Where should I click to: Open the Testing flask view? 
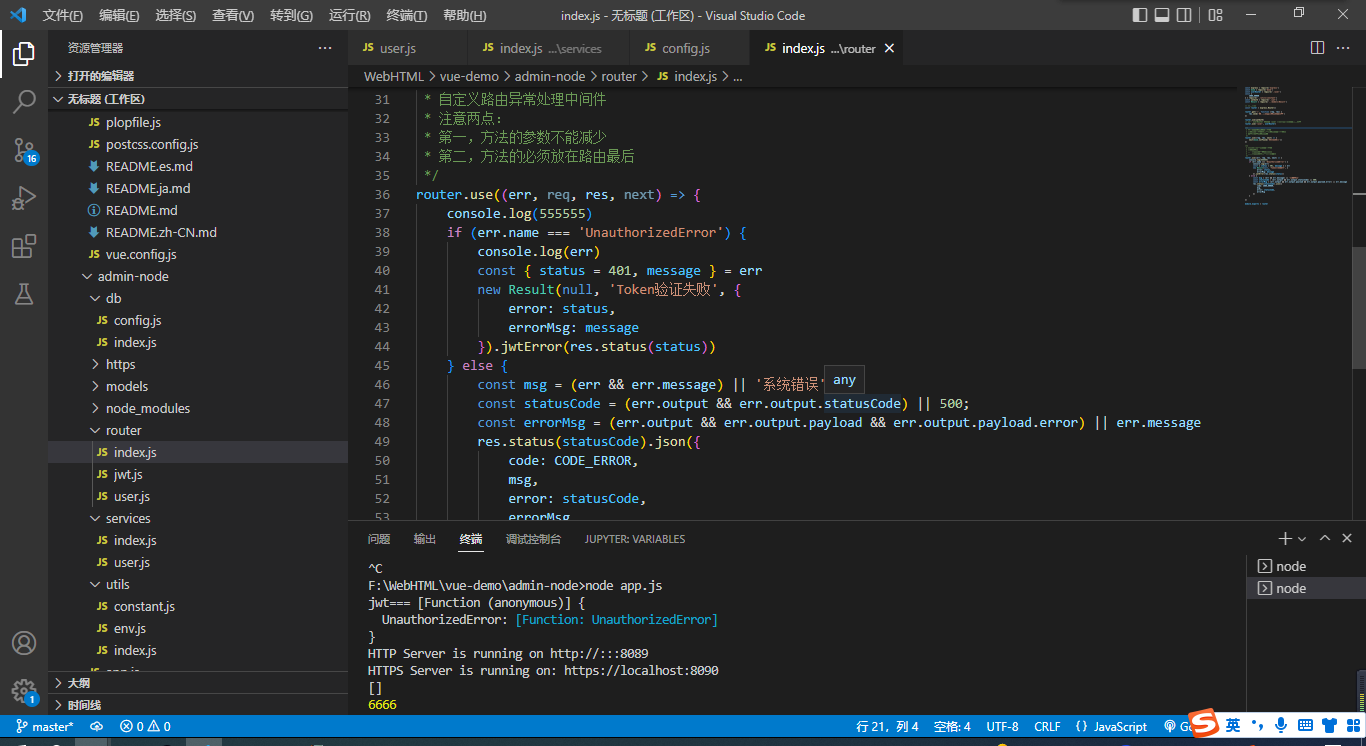point(24,294)
